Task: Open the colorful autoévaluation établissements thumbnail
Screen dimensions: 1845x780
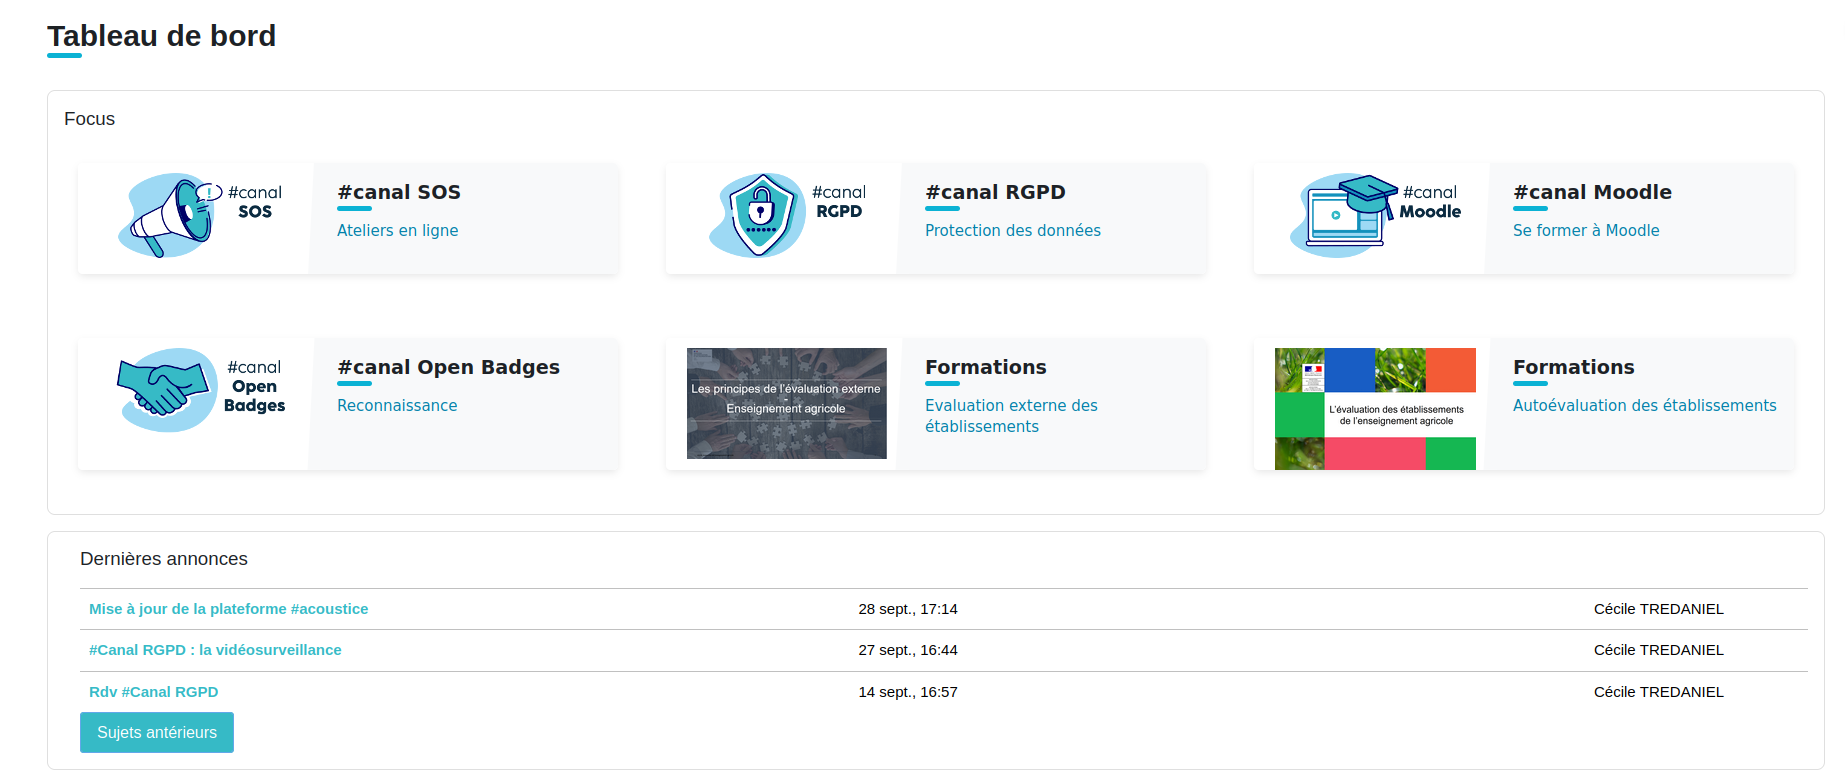Action: coord(1374,408)
